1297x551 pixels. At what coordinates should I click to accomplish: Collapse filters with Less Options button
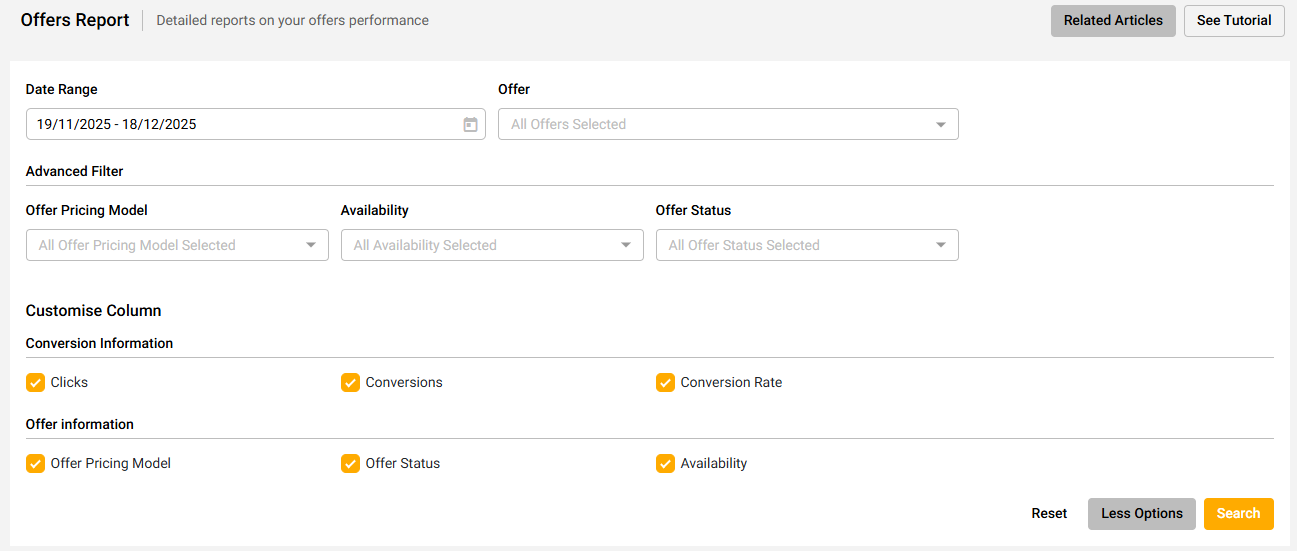[1141, 514]
